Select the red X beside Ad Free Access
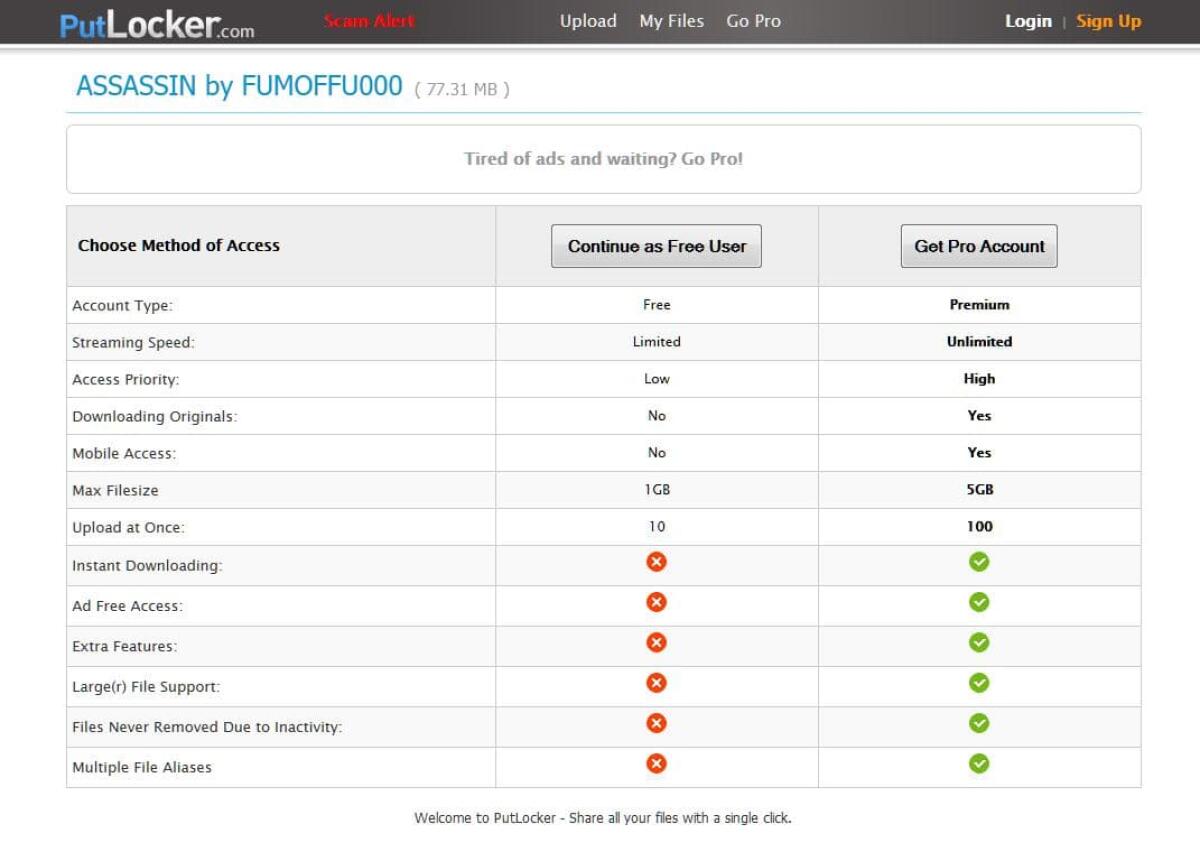Screen dimensions: 1200x861 [x=656, y=602]
